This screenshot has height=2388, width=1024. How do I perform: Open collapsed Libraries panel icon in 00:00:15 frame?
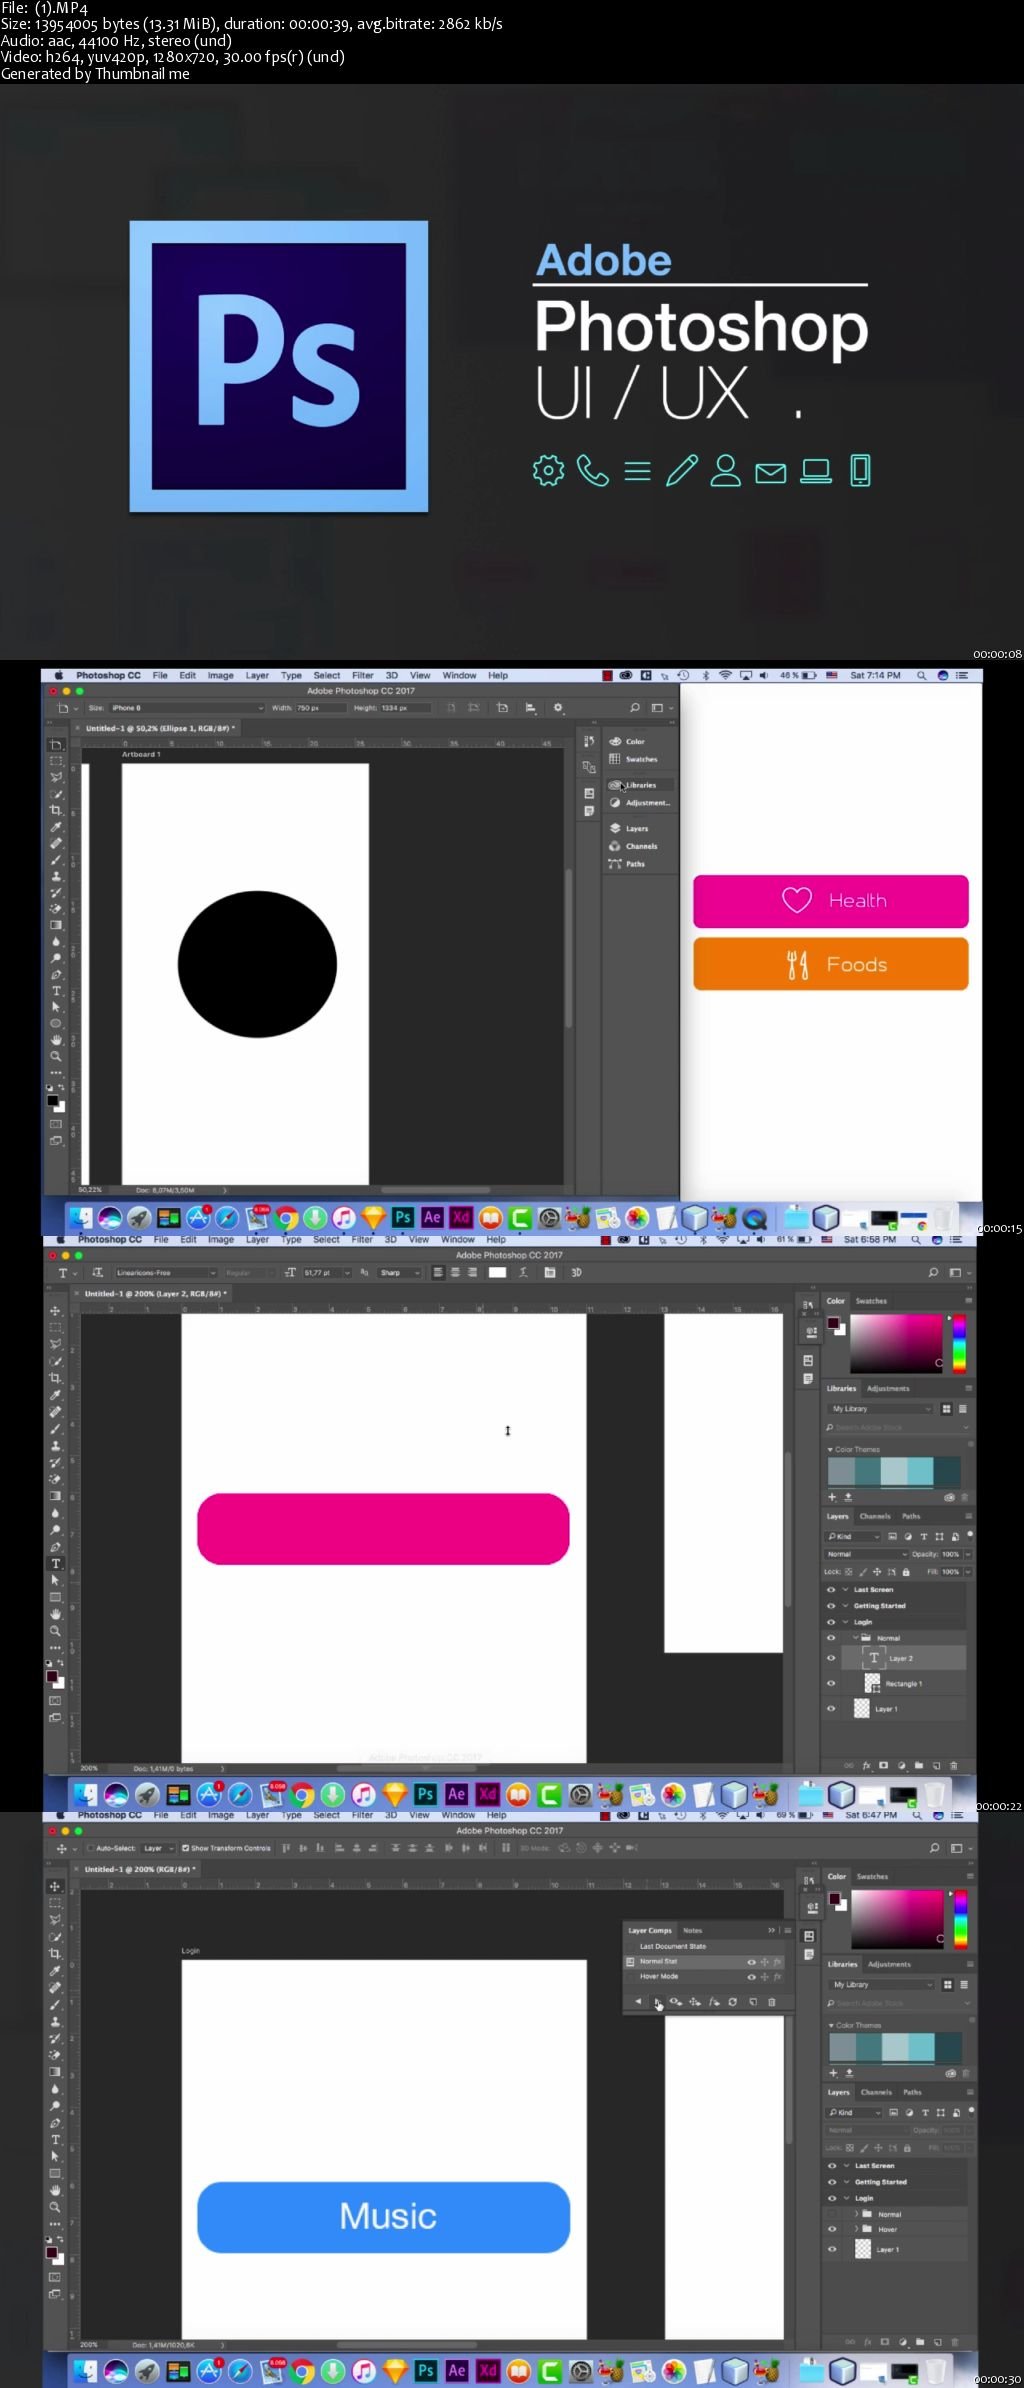pos(615,785)
